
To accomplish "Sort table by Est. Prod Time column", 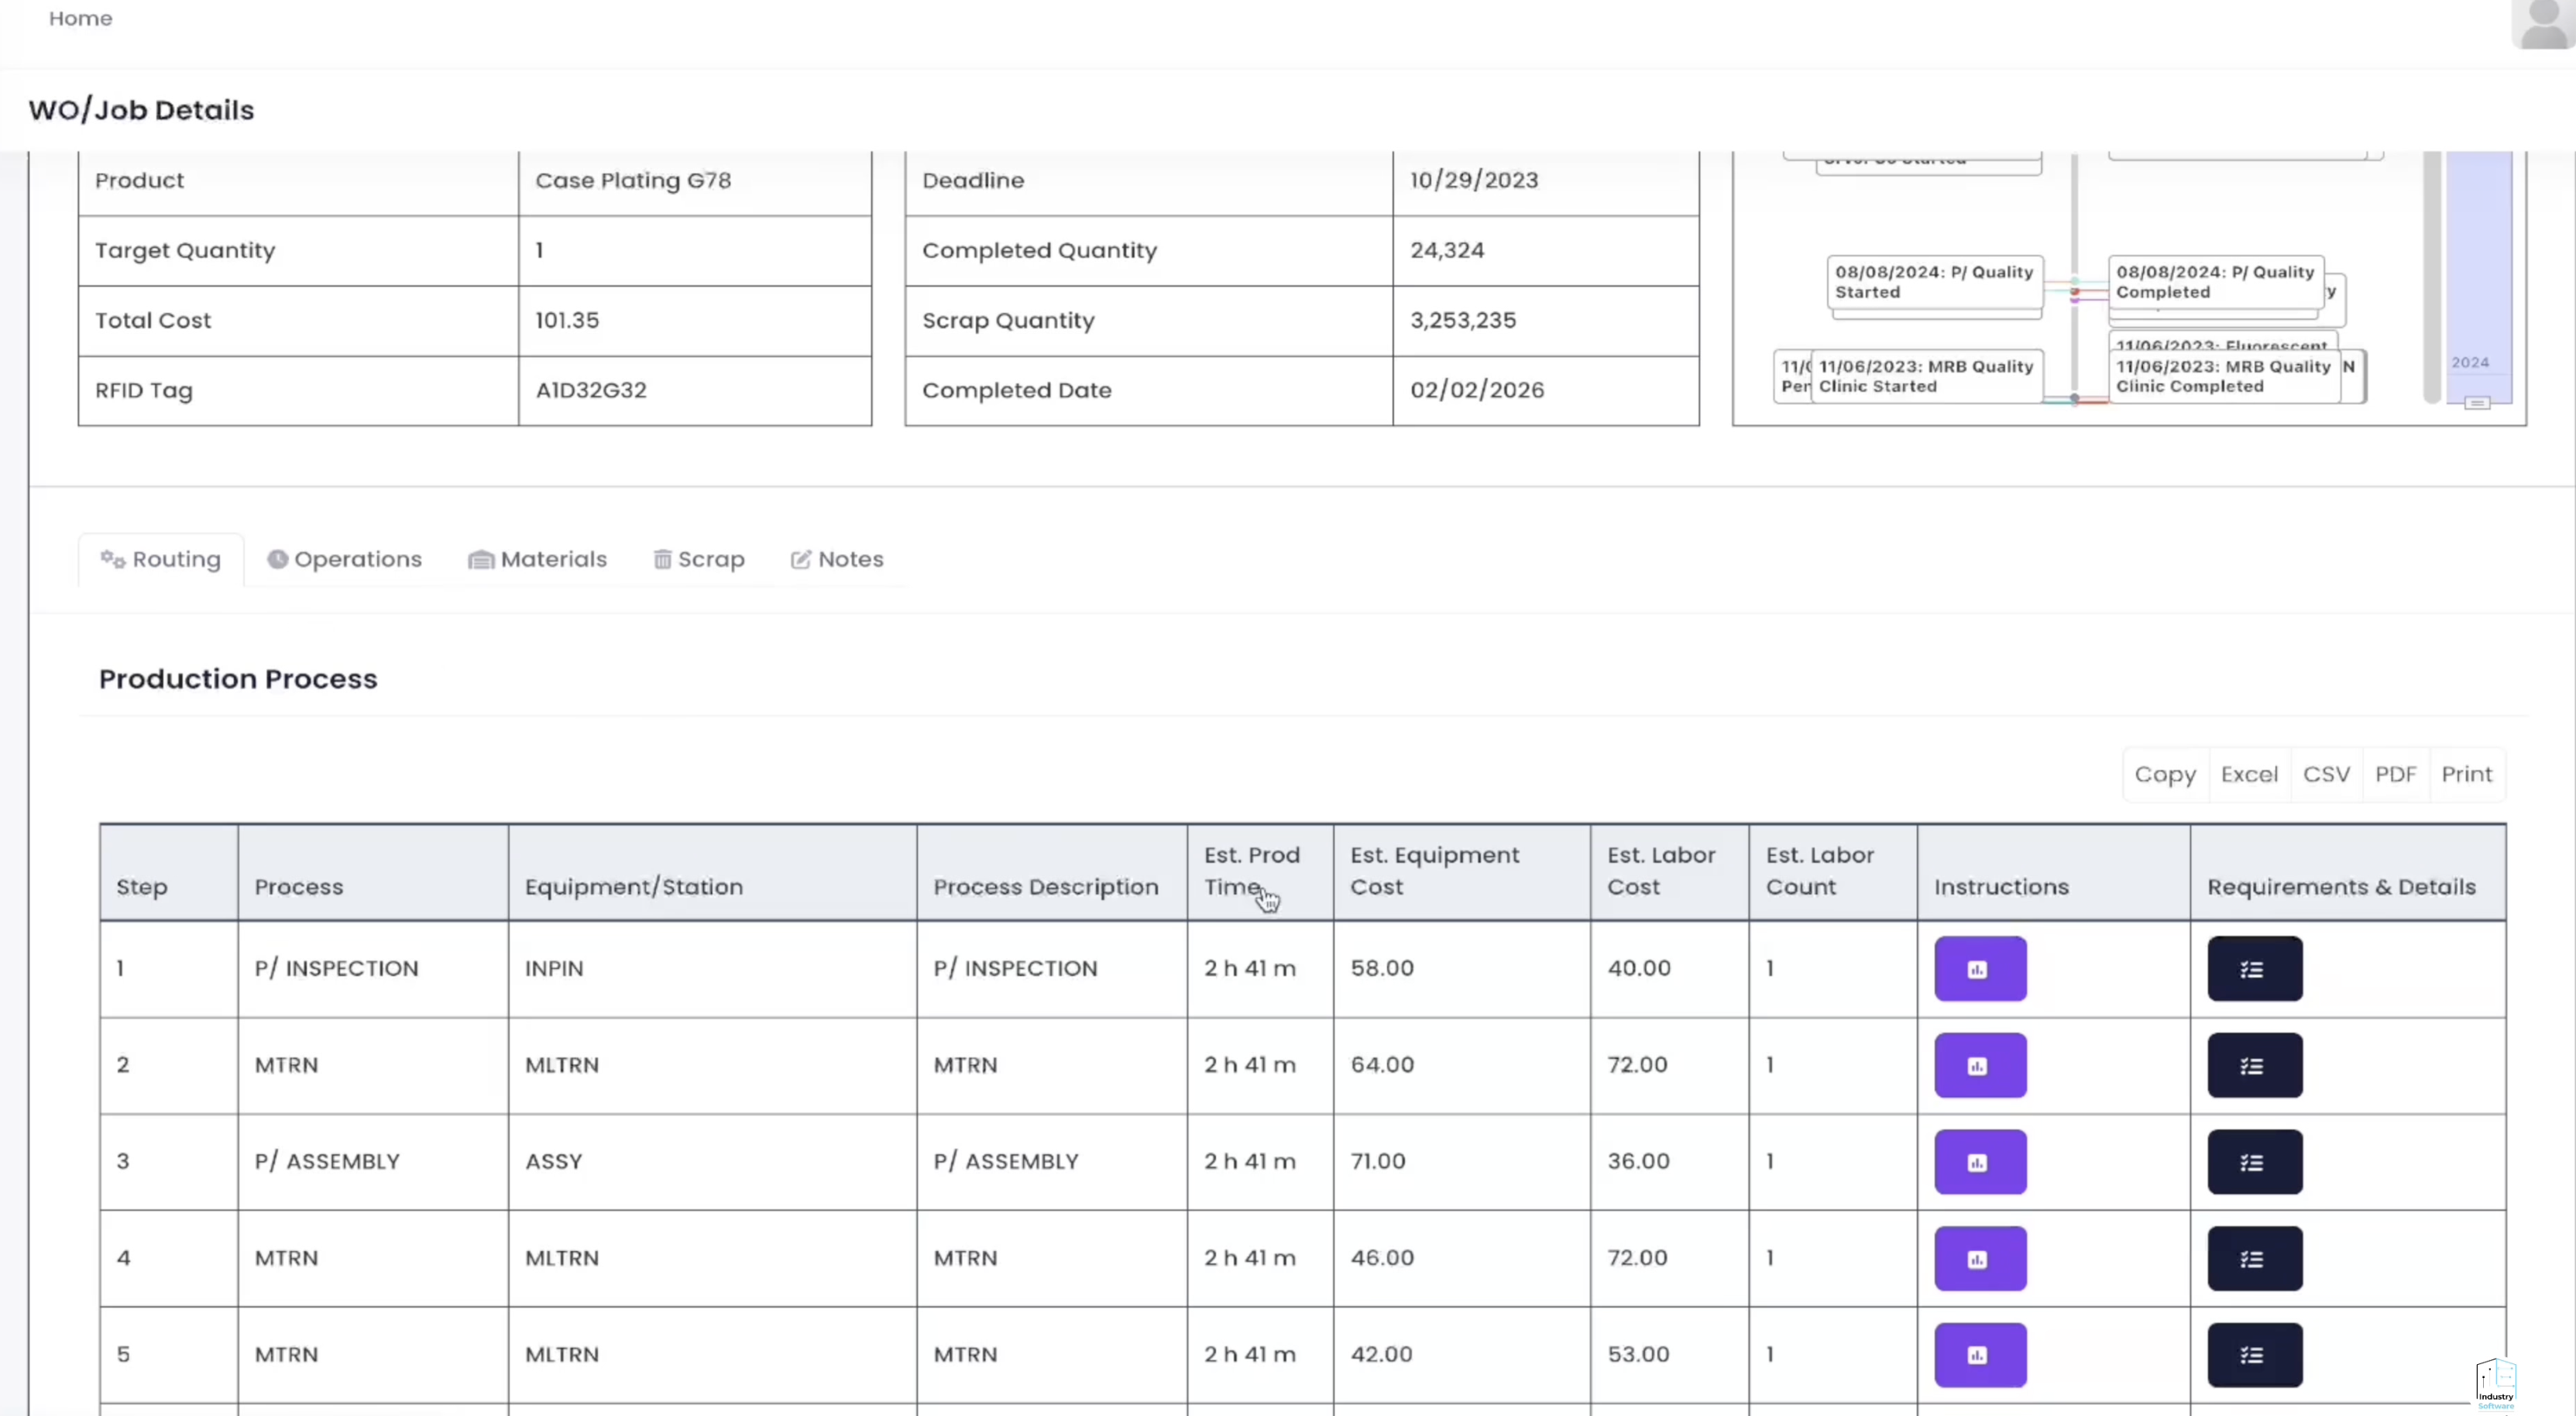I will 1251,870.
